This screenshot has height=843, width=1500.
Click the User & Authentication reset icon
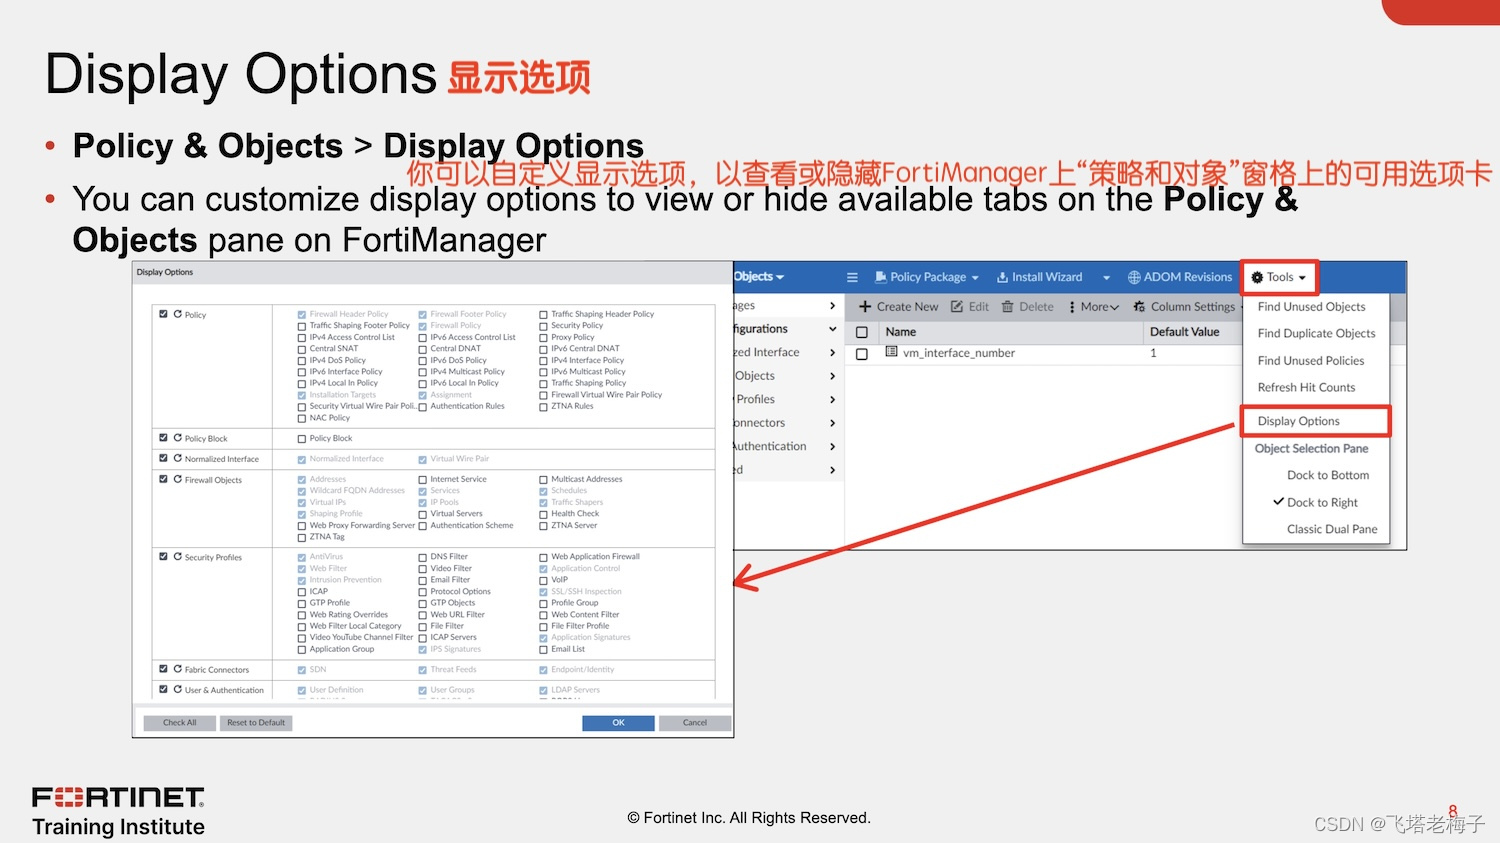[177, 689]
